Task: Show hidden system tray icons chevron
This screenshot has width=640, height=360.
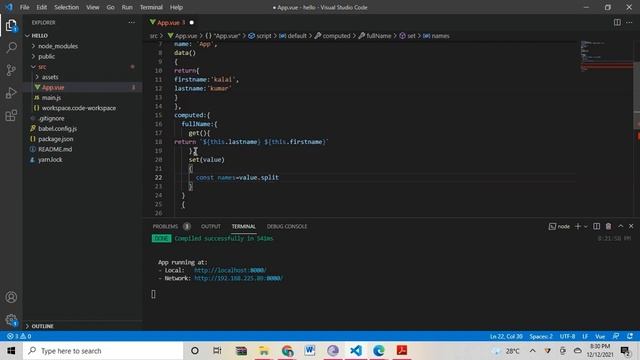Action: tap(532, 351)
